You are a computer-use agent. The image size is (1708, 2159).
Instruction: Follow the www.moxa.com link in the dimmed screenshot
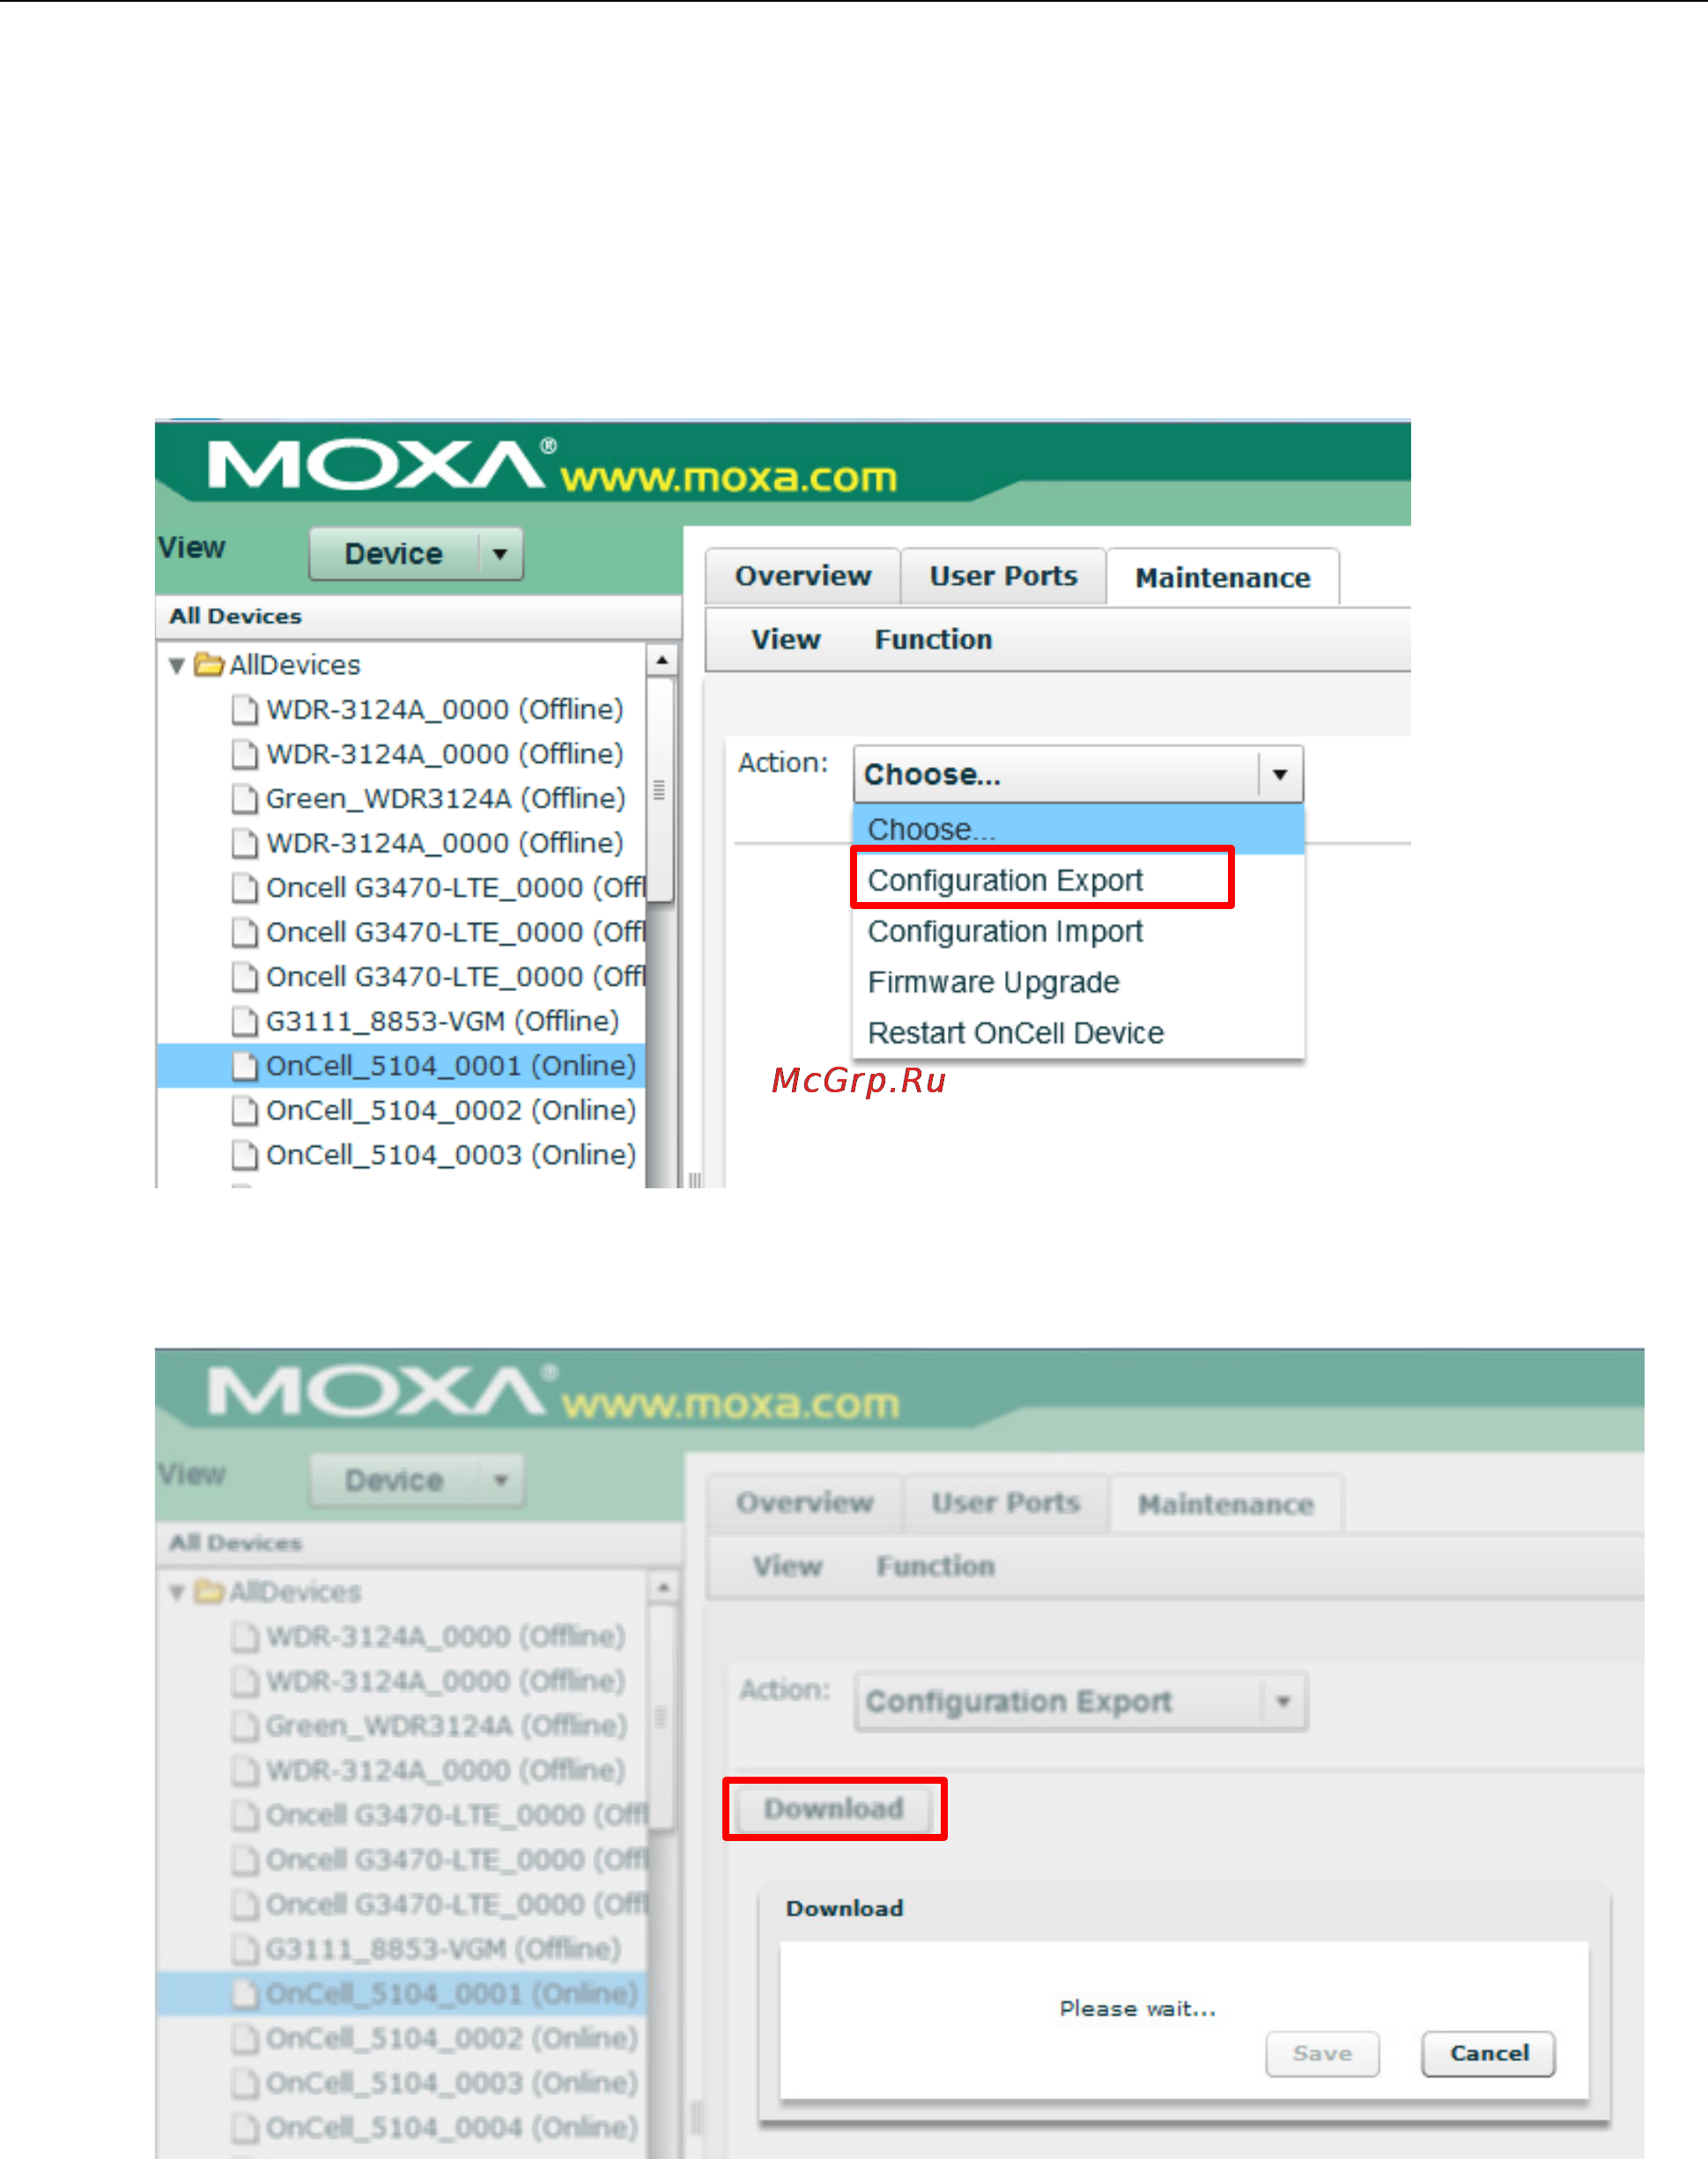coord(730,1404)
